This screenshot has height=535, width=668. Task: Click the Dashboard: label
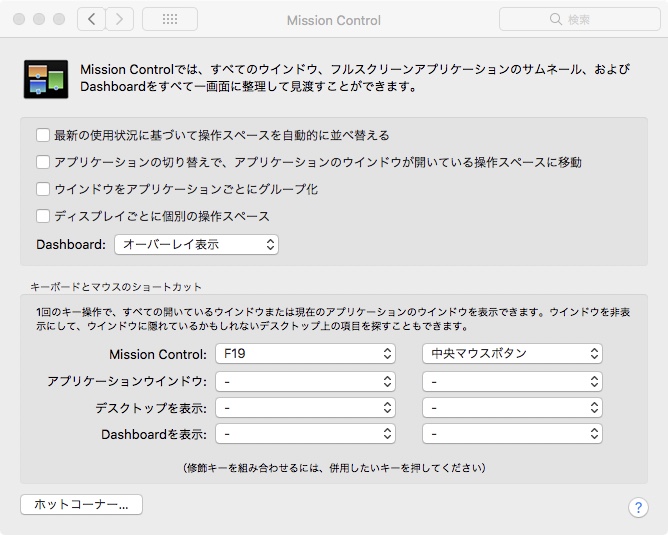pos(71,244)
